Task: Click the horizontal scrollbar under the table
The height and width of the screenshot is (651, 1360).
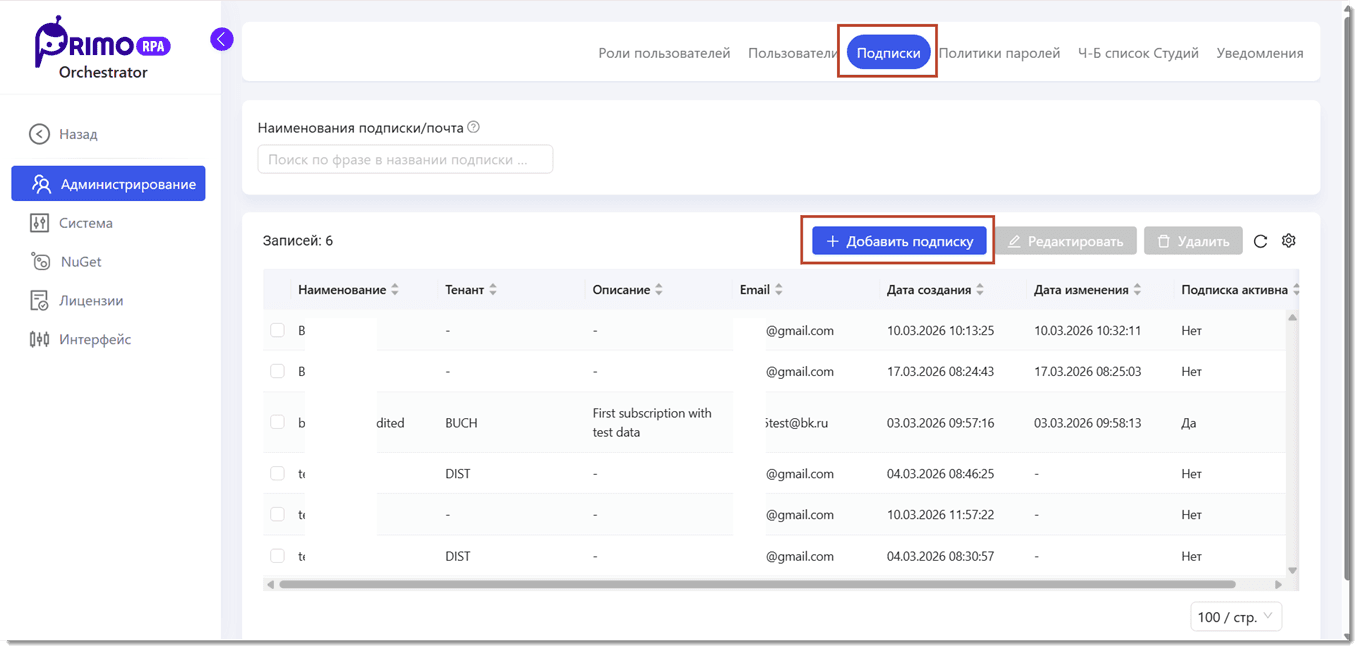Action: point(756,584)
